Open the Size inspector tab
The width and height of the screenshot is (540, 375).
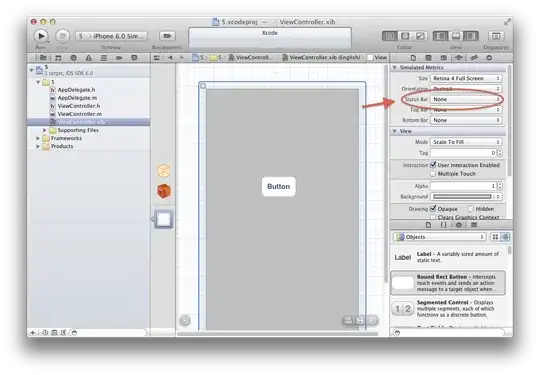[x=474, y=58]
